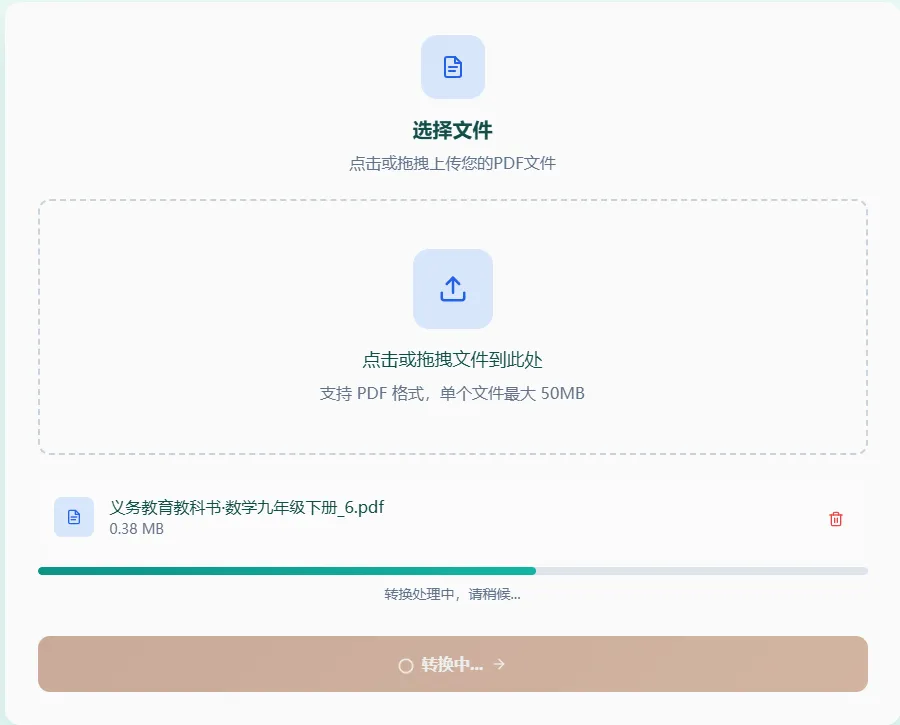Click the spinner icon in 转换中 button
900x725 pixels.
[x=406, y=665]
